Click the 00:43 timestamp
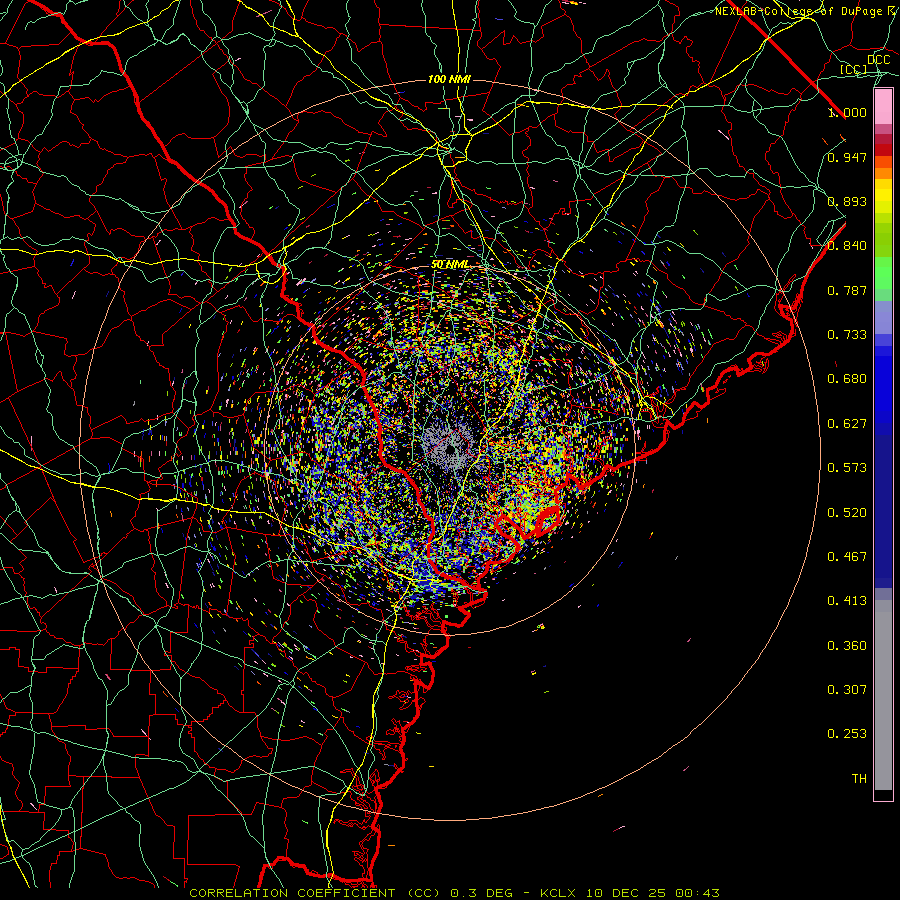Viewport: 900px width, 900px height. tap(697, 893)
